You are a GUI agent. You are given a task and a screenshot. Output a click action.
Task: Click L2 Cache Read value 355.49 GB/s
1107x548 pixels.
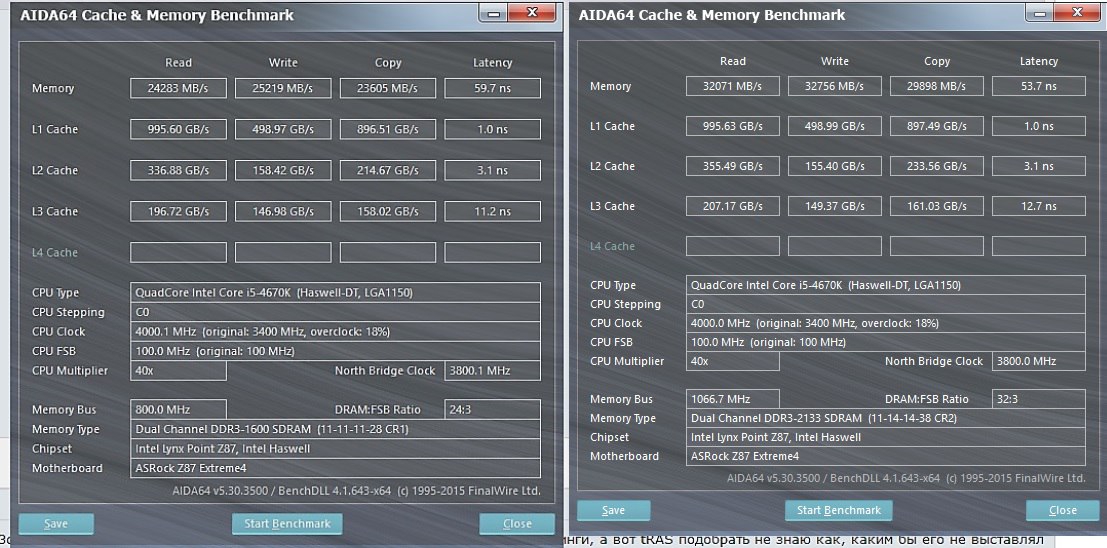tap(733, 166)
